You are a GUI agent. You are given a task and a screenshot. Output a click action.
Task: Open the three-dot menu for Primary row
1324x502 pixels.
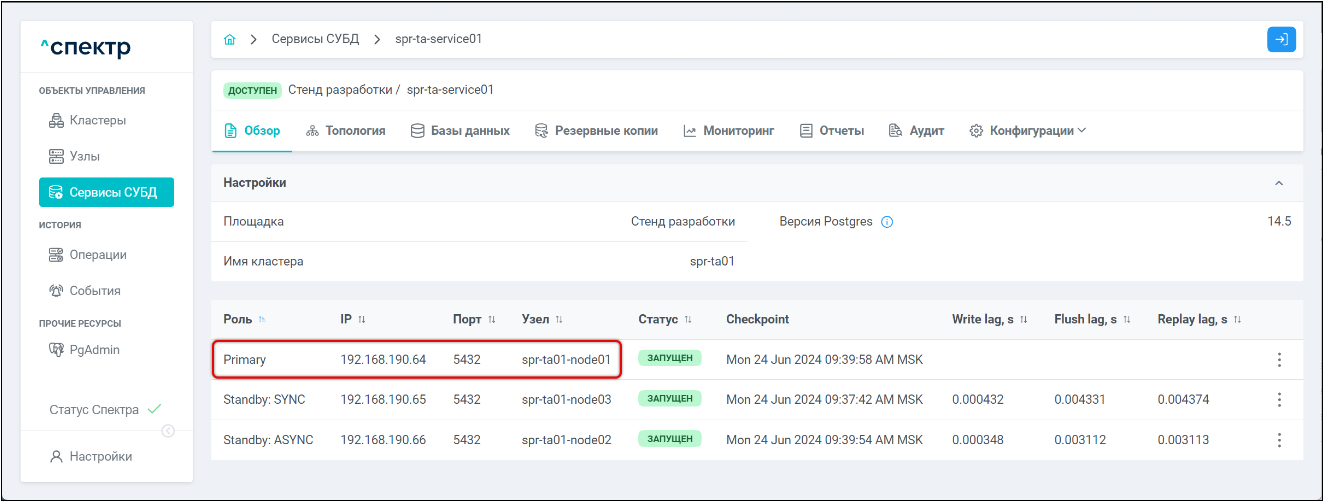[x=1279, y=360]
